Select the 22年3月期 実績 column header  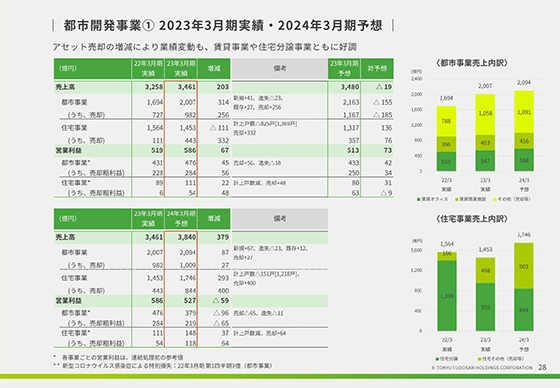click(x=148, y=68)
